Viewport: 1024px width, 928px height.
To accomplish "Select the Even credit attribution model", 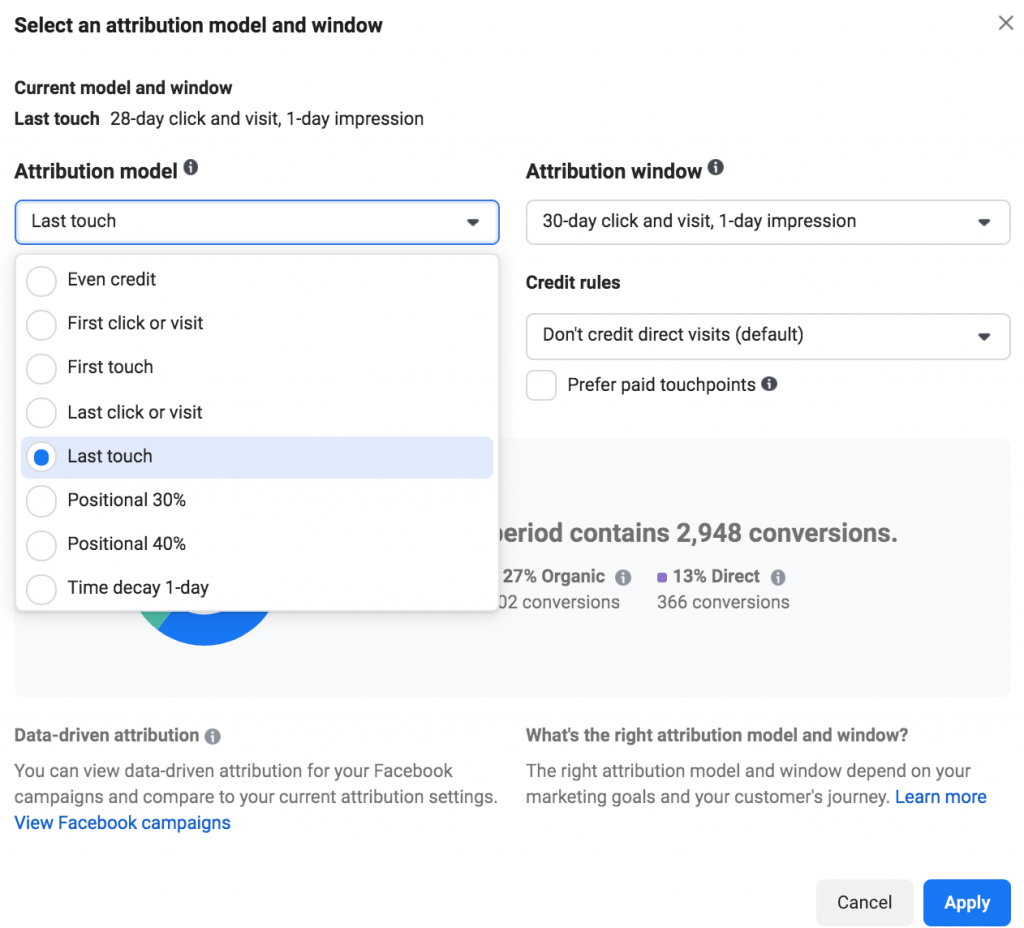I will coord(110,280).
